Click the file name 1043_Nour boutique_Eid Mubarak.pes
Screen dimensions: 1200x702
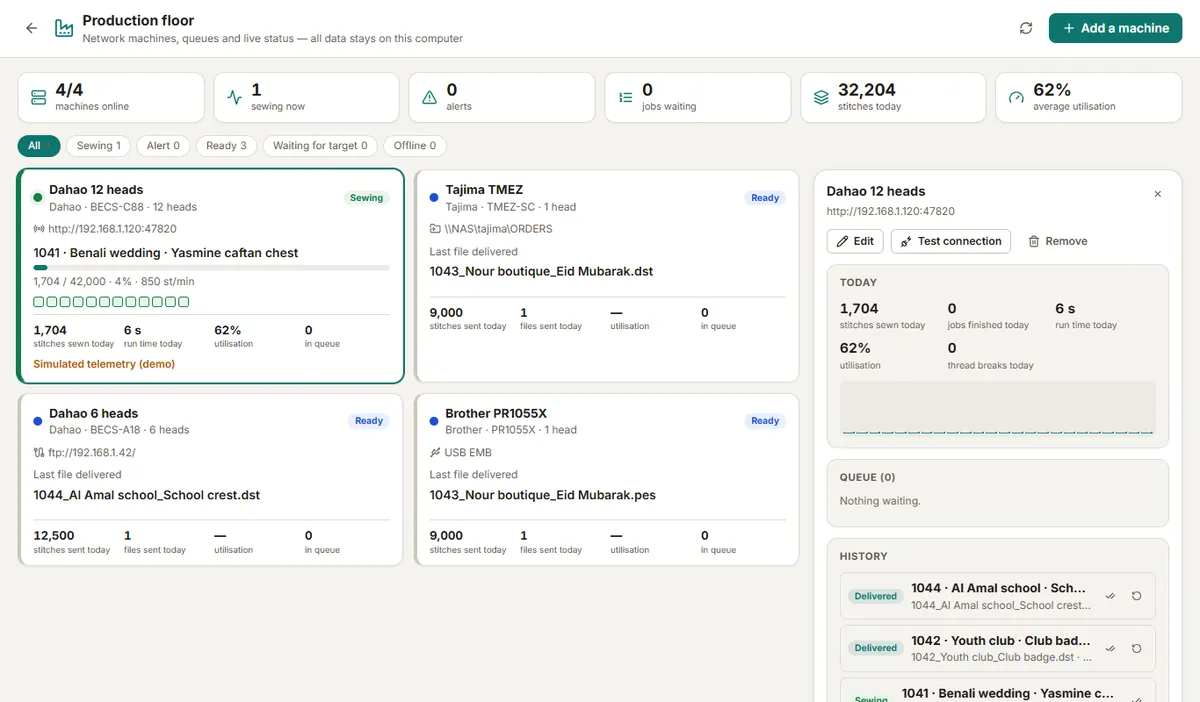(x=543, y=495)
